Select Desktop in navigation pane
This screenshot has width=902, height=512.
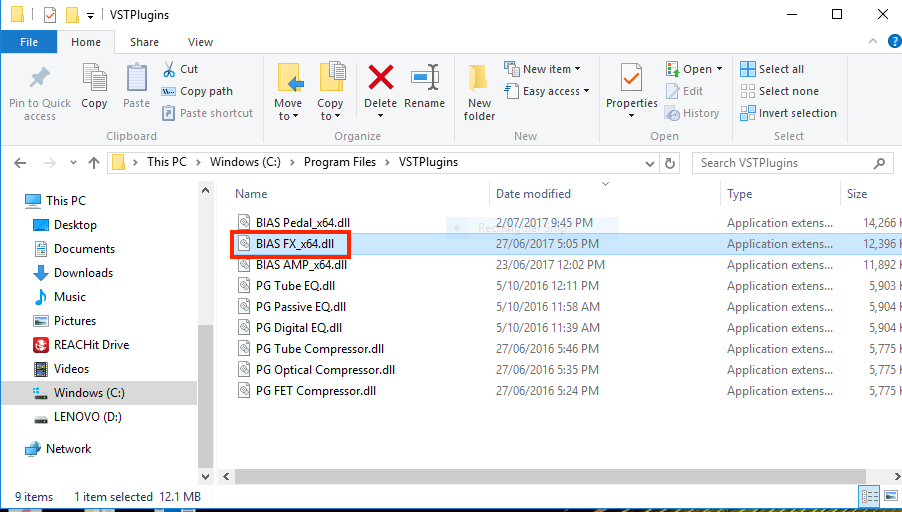(64, 225)
